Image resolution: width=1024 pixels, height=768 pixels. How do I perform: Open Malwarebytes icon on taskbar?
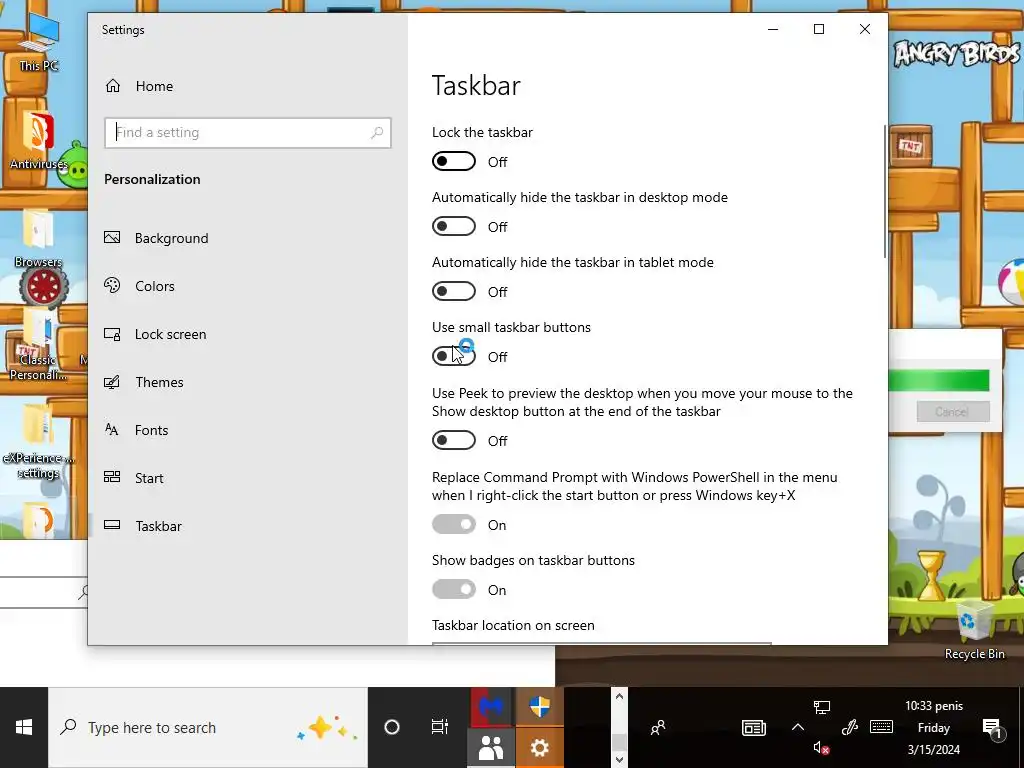point(491,706)
